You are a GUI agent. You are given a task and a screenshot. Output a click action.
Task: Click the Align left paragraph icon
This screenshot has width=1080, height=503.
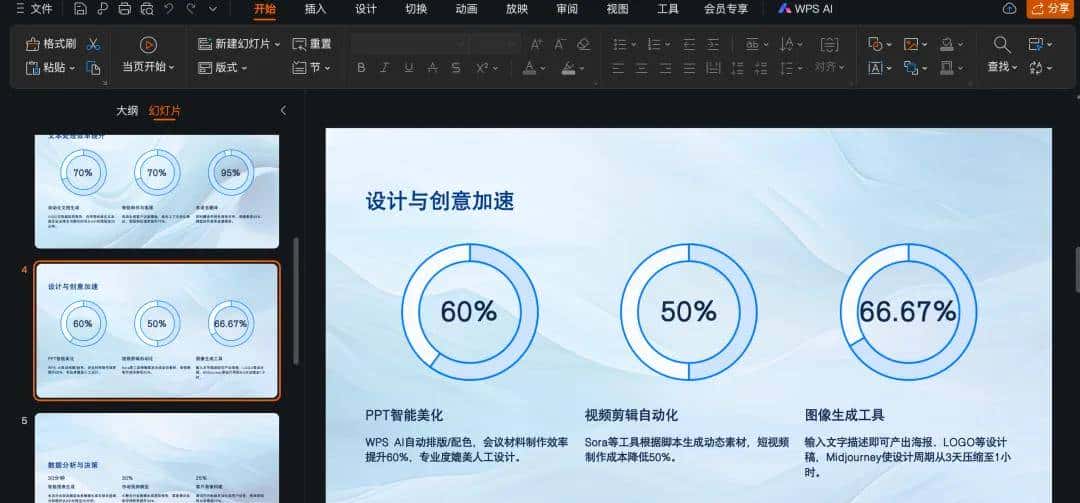pos(618,68)
